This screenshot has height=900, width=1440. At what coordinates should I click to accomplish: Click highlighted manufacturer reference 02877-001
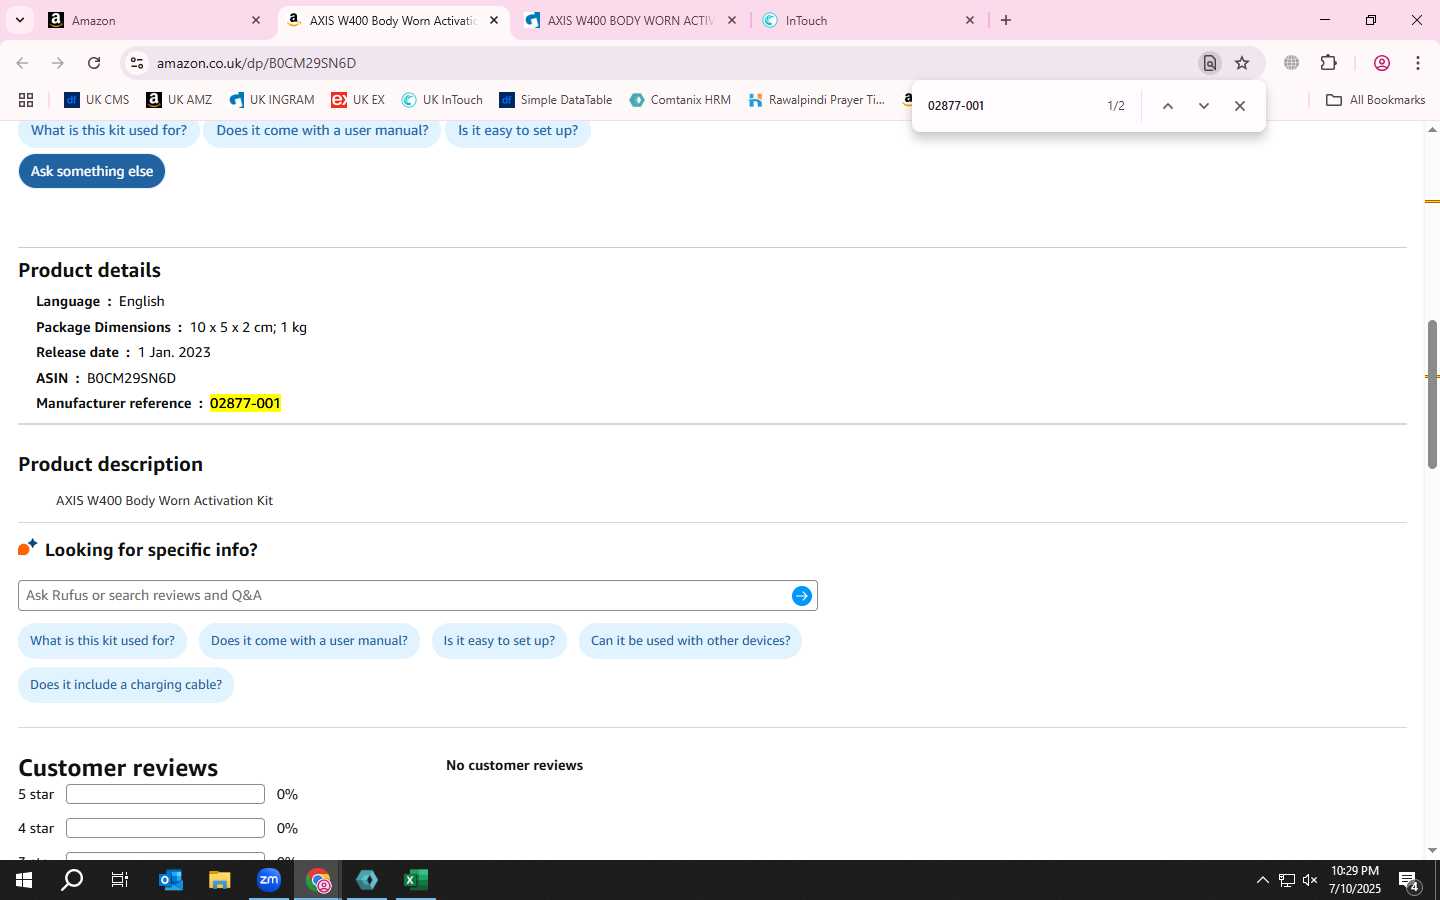click(245, 403)
